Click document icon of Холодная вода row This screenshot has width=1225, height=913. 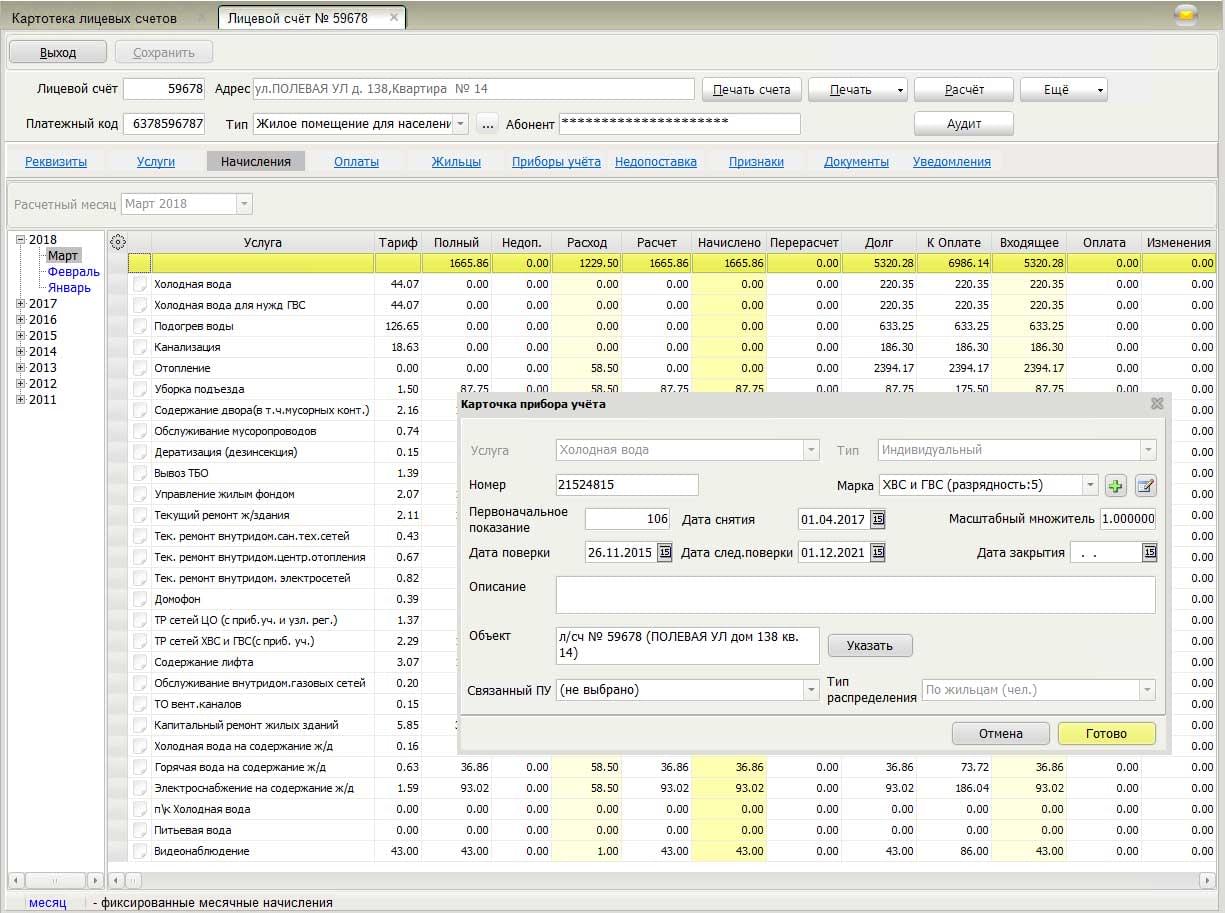pos(140,284)
